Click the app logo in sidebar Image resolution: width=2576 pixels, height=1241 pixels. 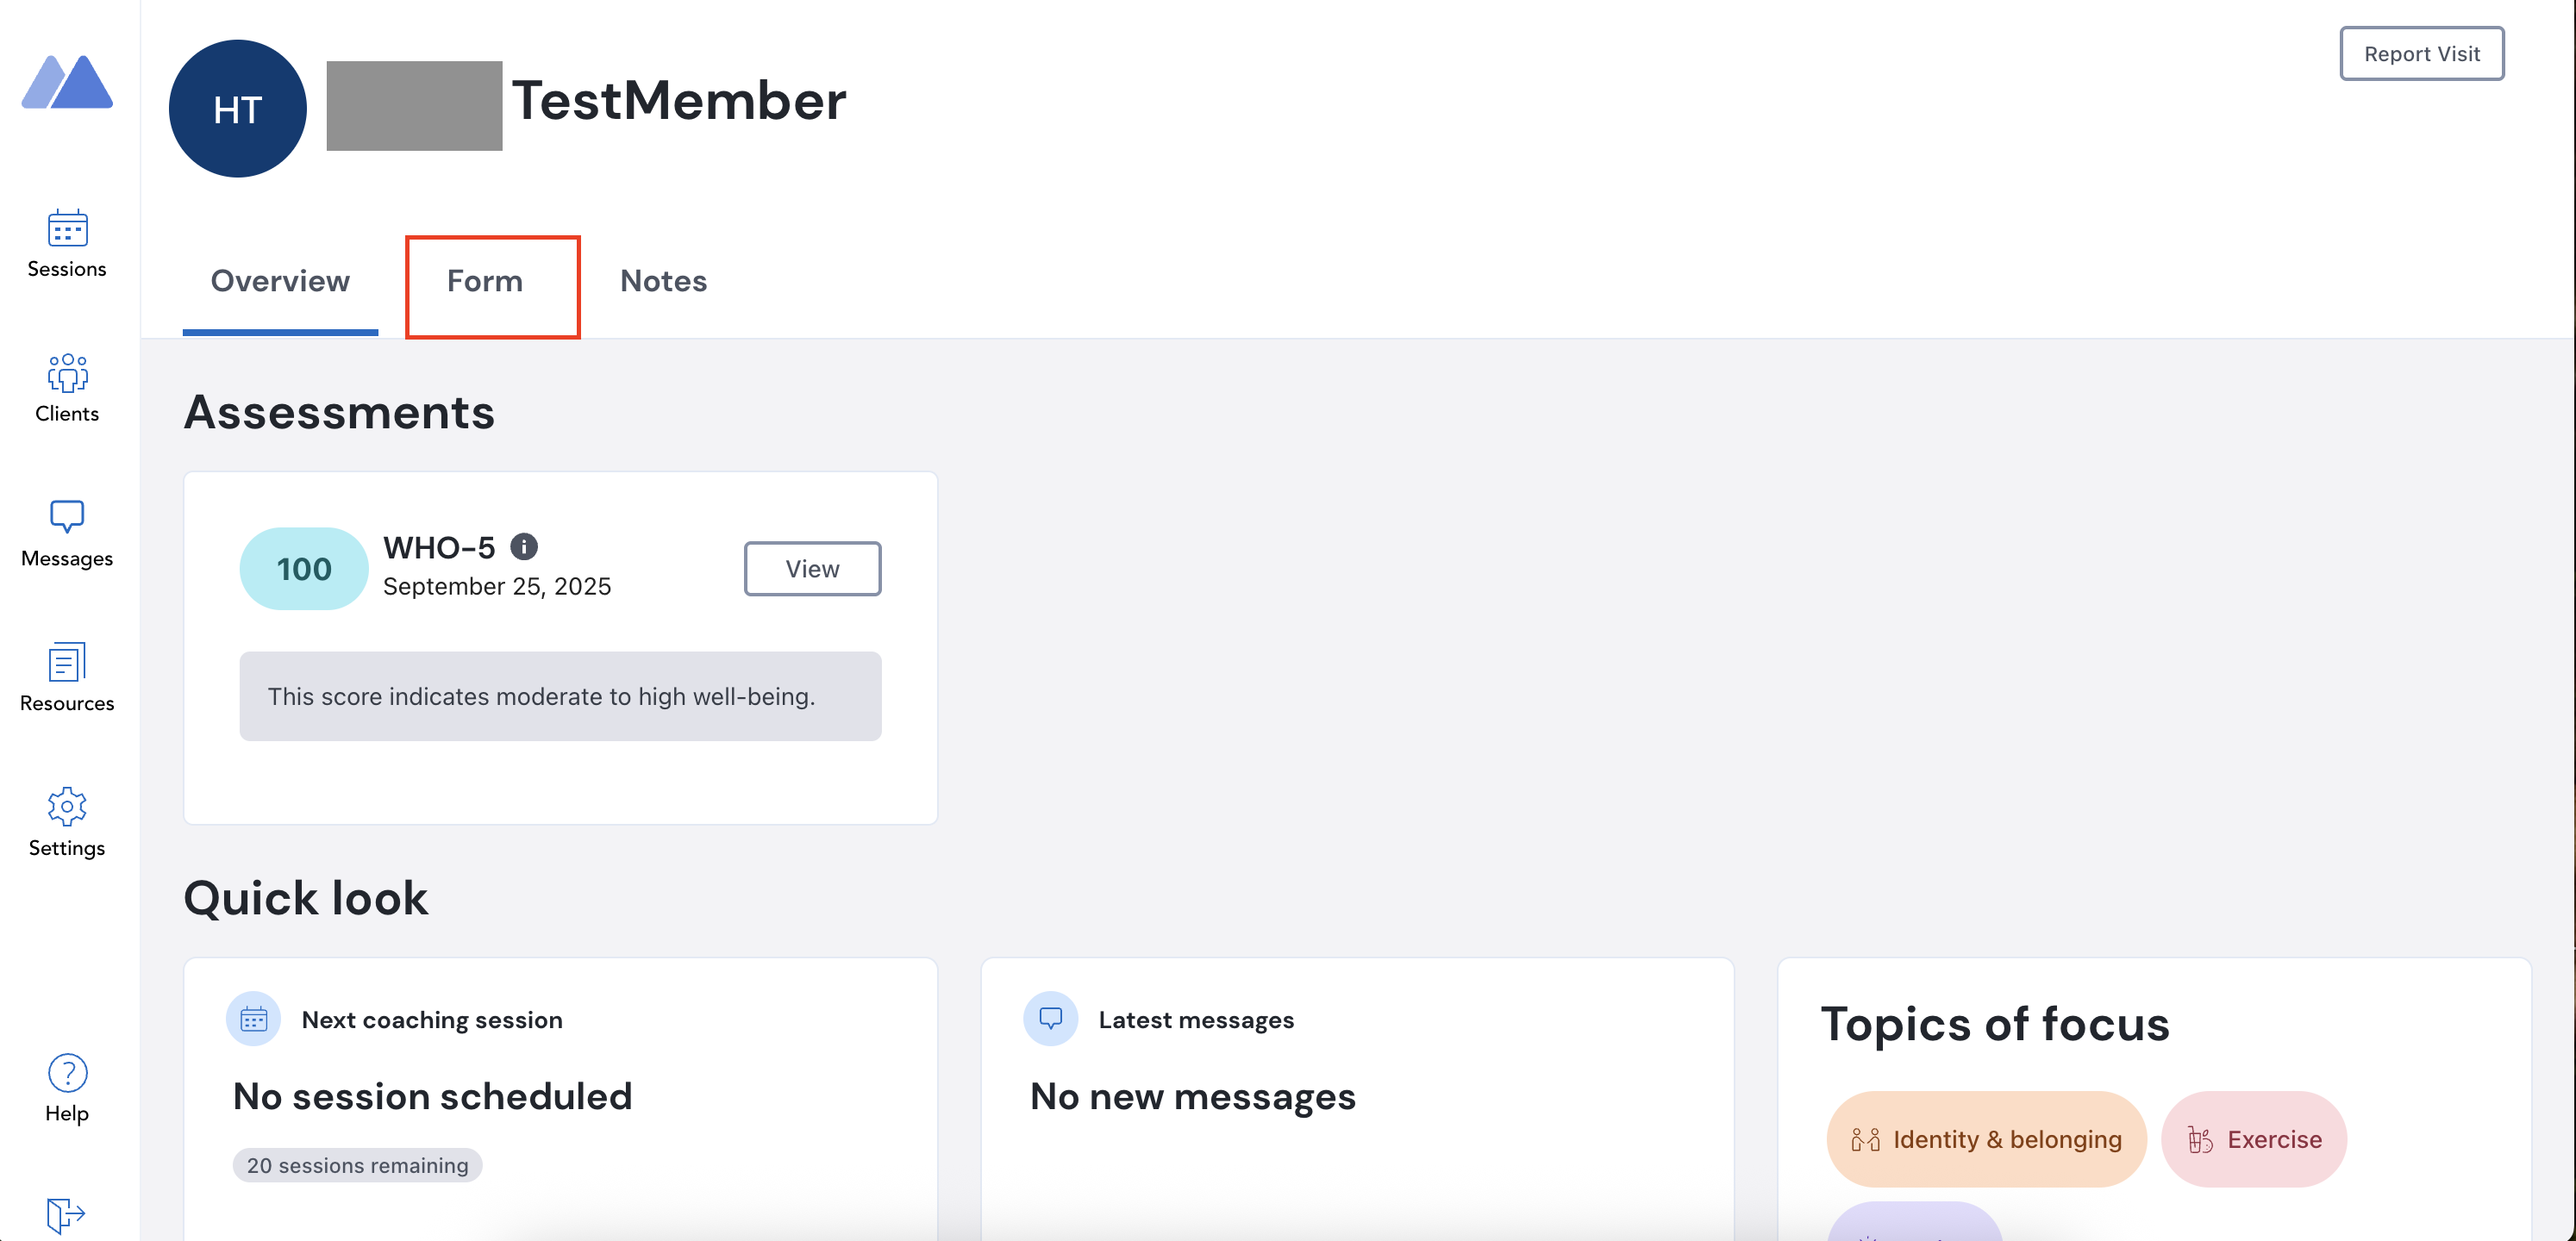(67, 82)
